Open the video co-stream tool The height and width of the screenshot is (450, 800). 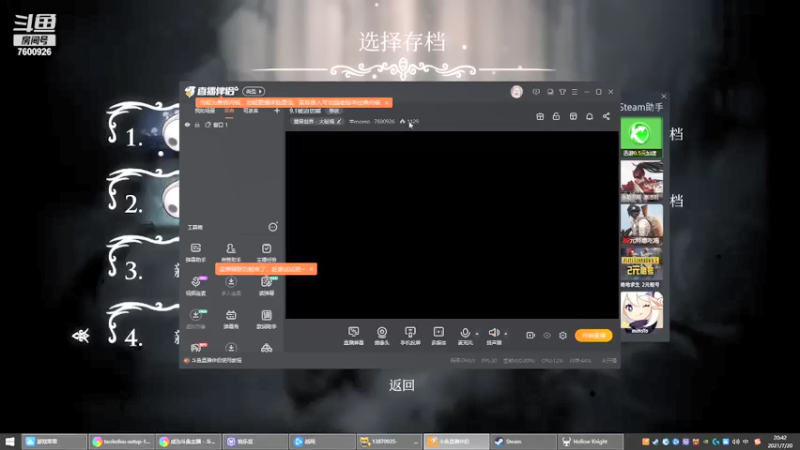pos(196,286)
